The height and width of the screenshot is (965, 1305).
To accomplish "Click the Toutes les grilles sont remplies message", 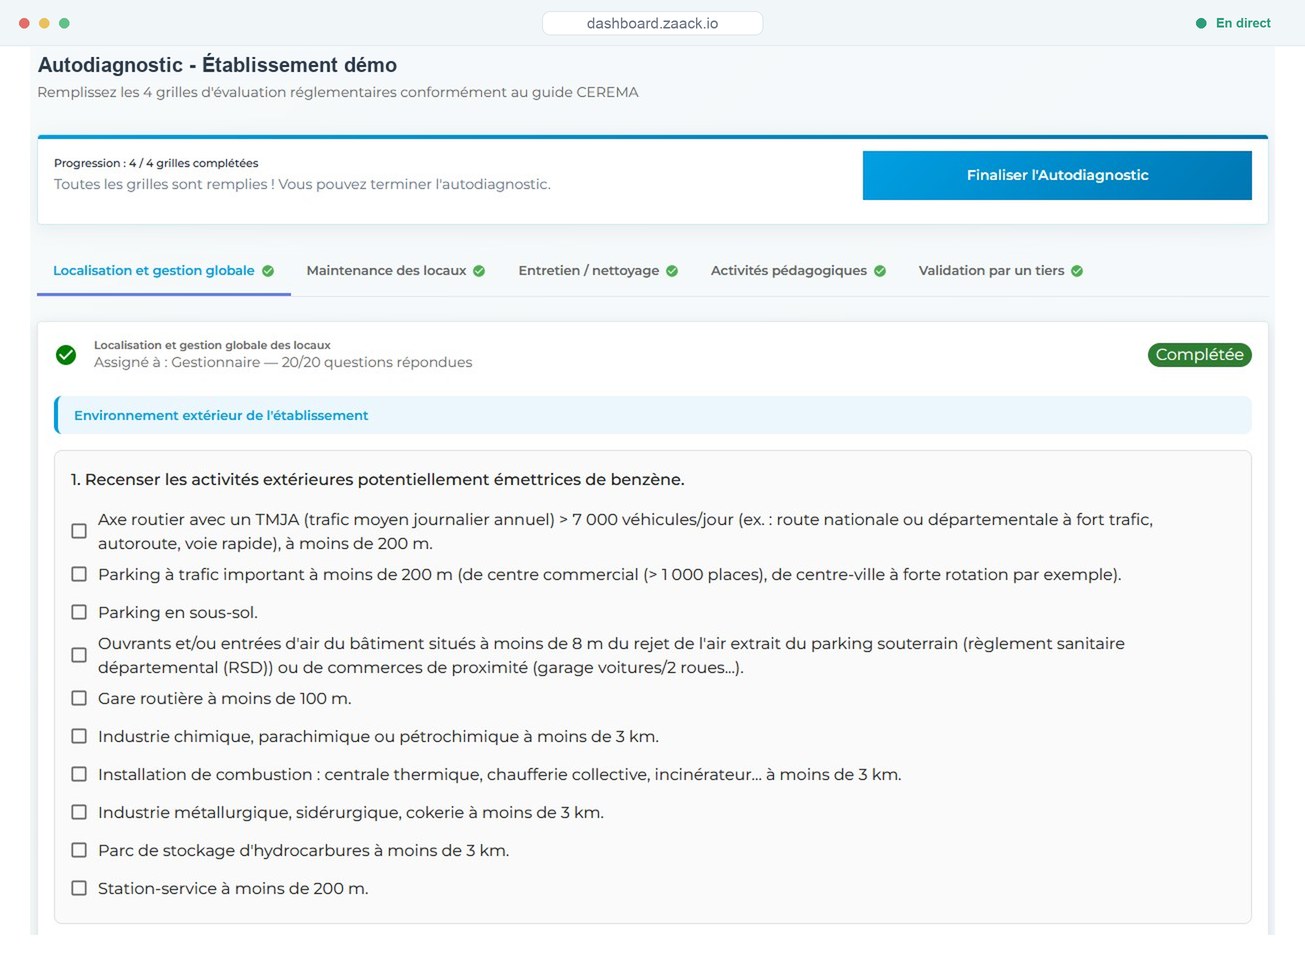I will tap(302, 184).
